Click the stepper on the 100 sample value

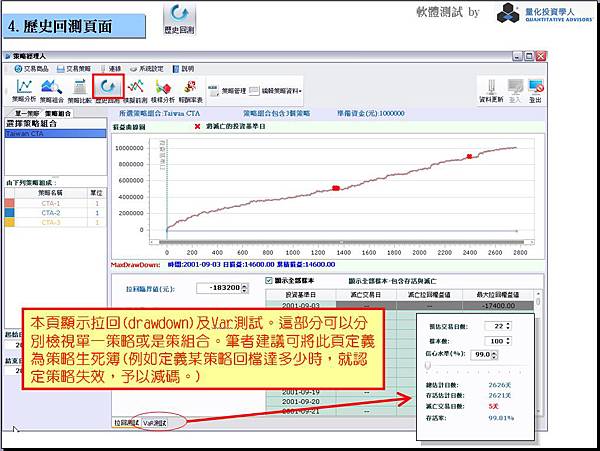tap(508, 341)
